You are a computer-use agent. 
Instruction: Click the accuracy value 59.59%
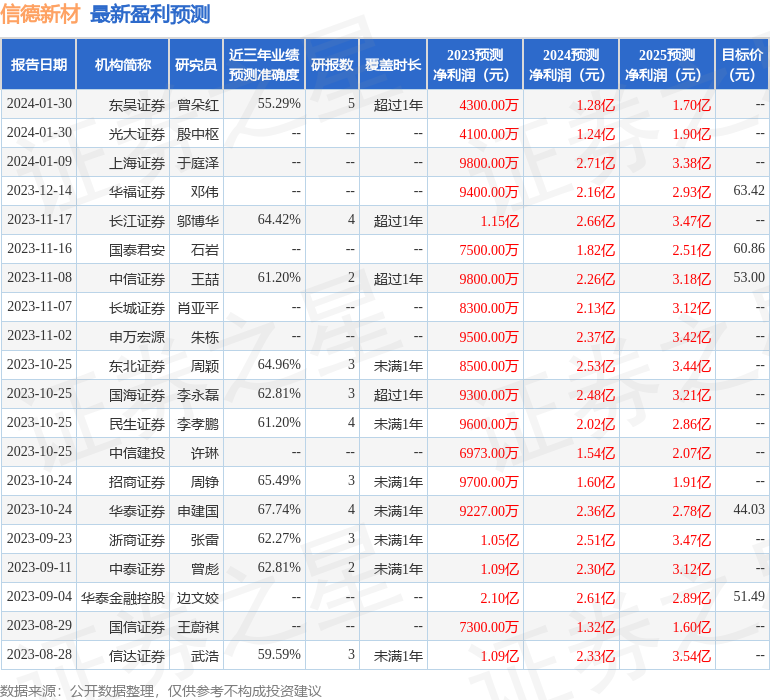click(x=279, y=653)
